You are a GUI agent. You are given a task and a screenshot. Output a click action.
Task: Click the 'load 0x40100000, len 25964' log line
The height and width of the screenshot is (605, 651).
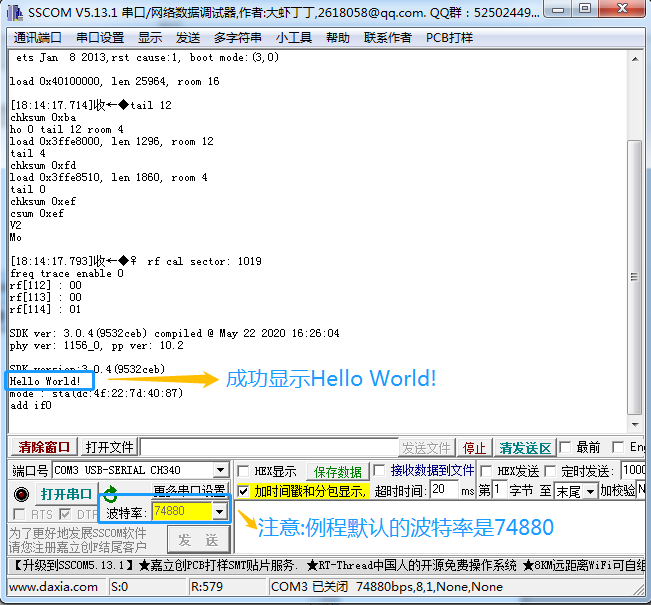tap(115, 81)
